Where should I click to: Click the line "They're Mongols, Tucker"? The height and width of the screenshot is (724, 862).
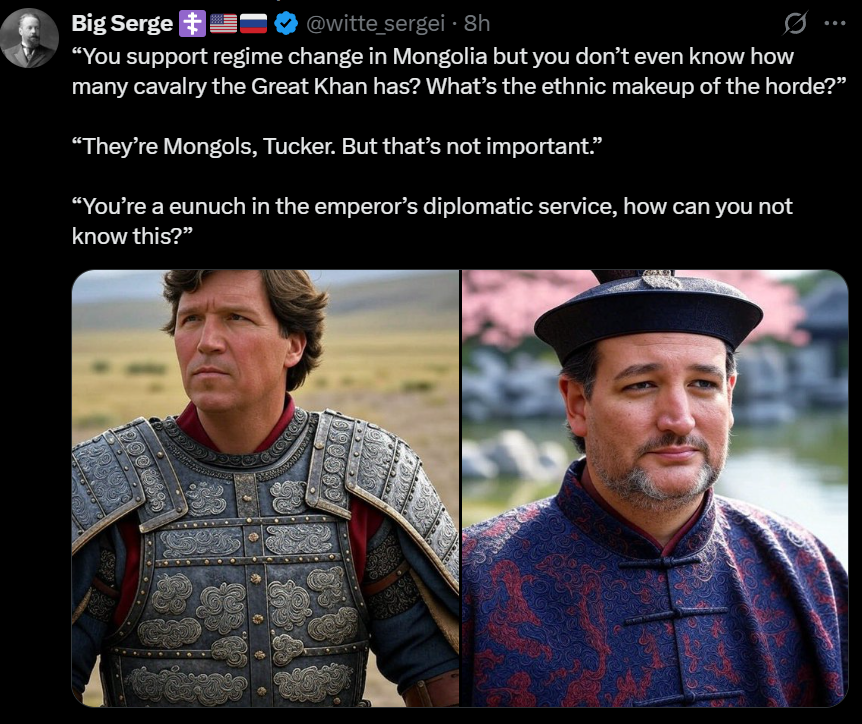click(x=337, y=146)
